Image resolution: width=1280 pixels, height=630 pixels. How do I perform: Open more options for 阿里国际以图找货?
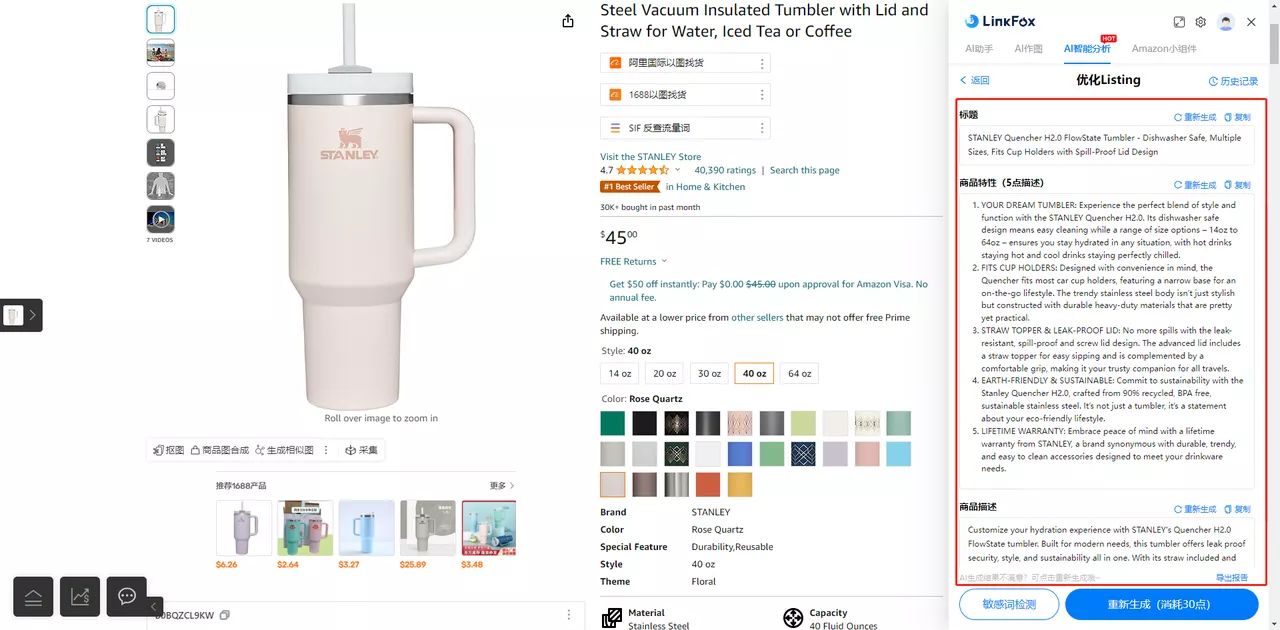tap(762, 63)
